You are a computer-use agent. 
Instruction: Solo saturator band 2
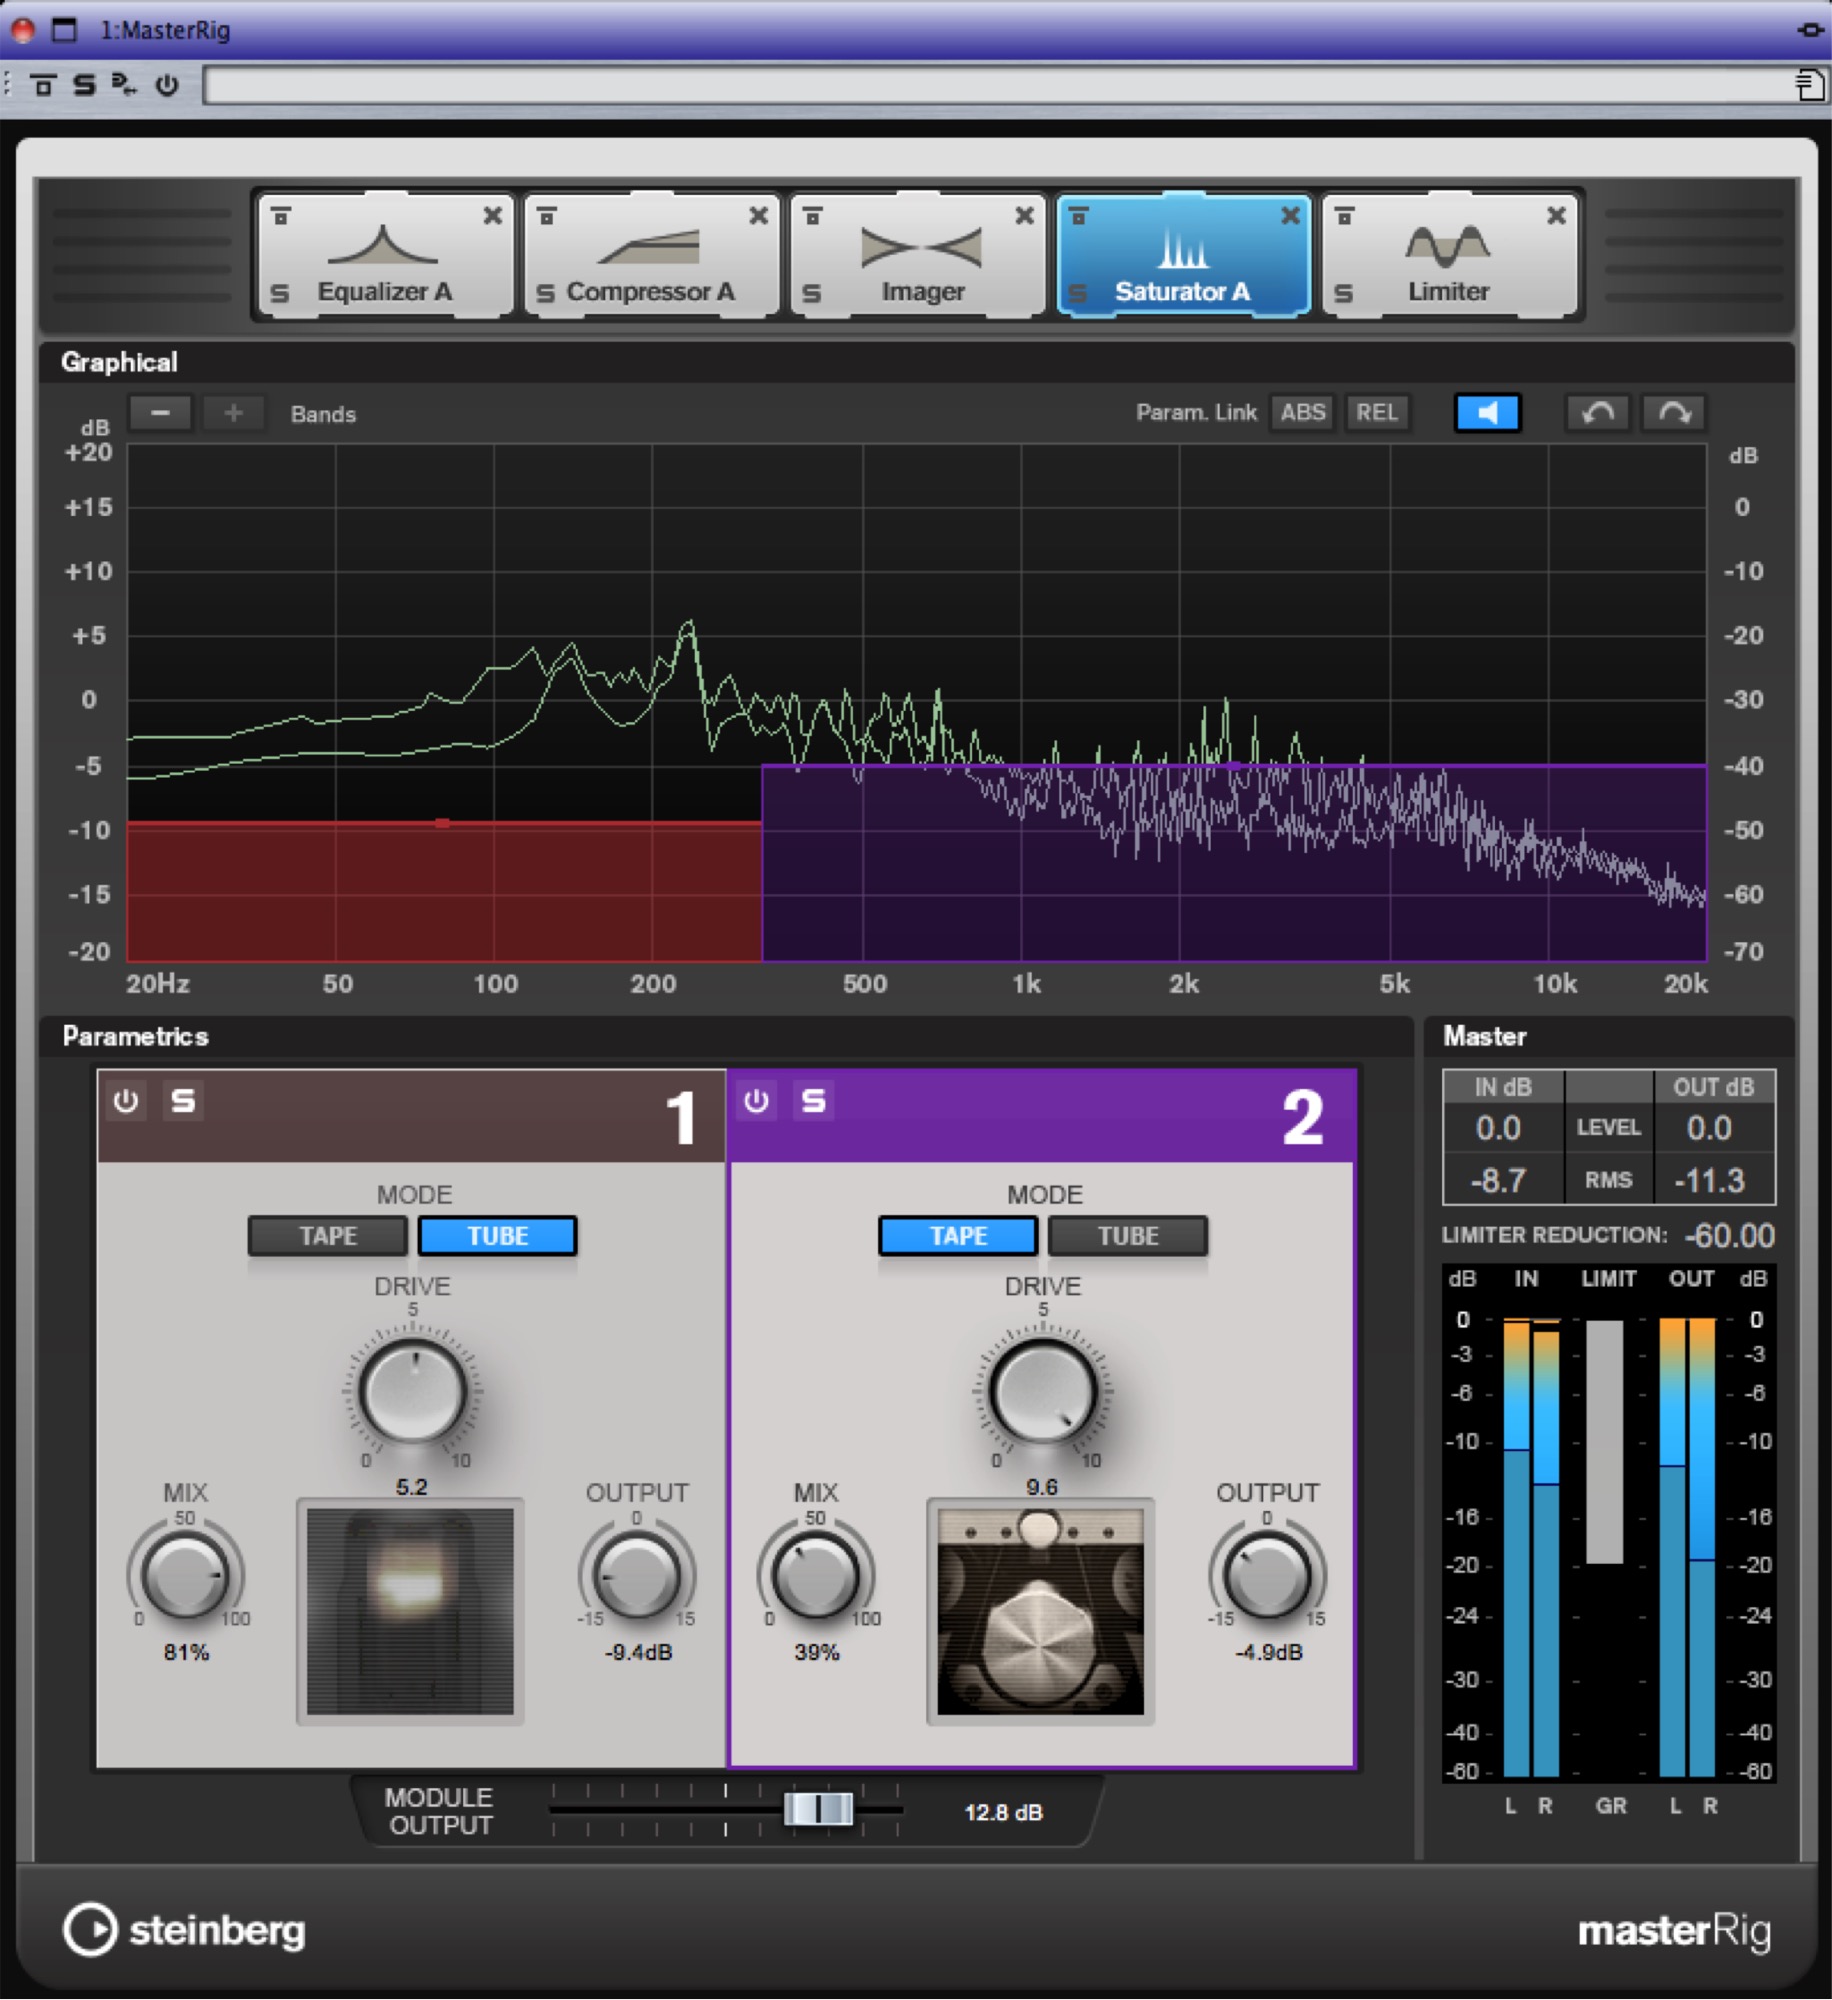[x=814, y=1101]
